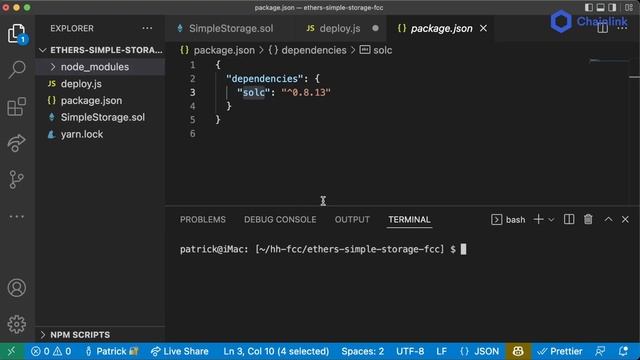The image size is (640, 360).
Task: Change encoding via UTF-8
Action: coord(410,351)
